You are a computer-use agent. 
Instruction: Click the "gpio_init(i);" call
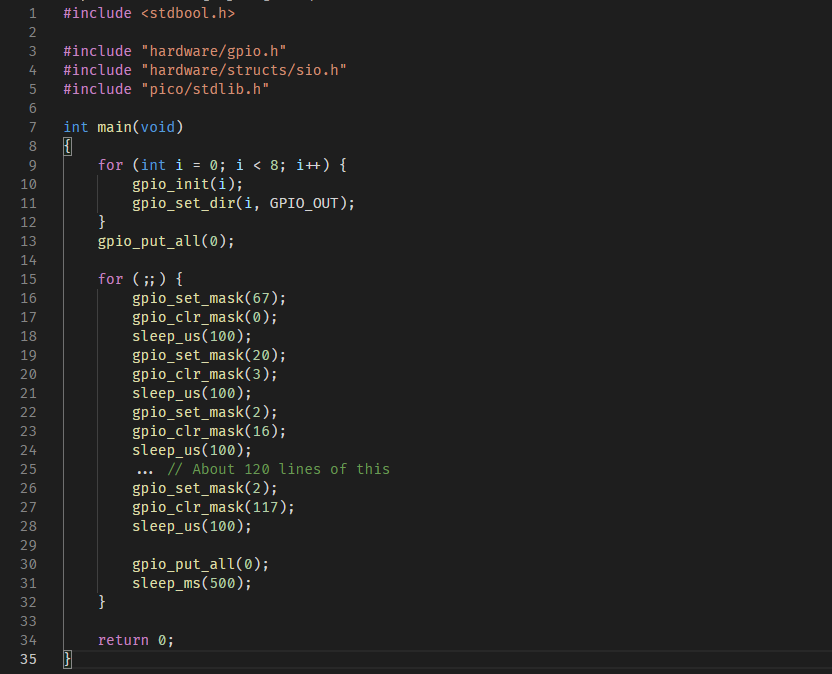(x=187, y=185)
